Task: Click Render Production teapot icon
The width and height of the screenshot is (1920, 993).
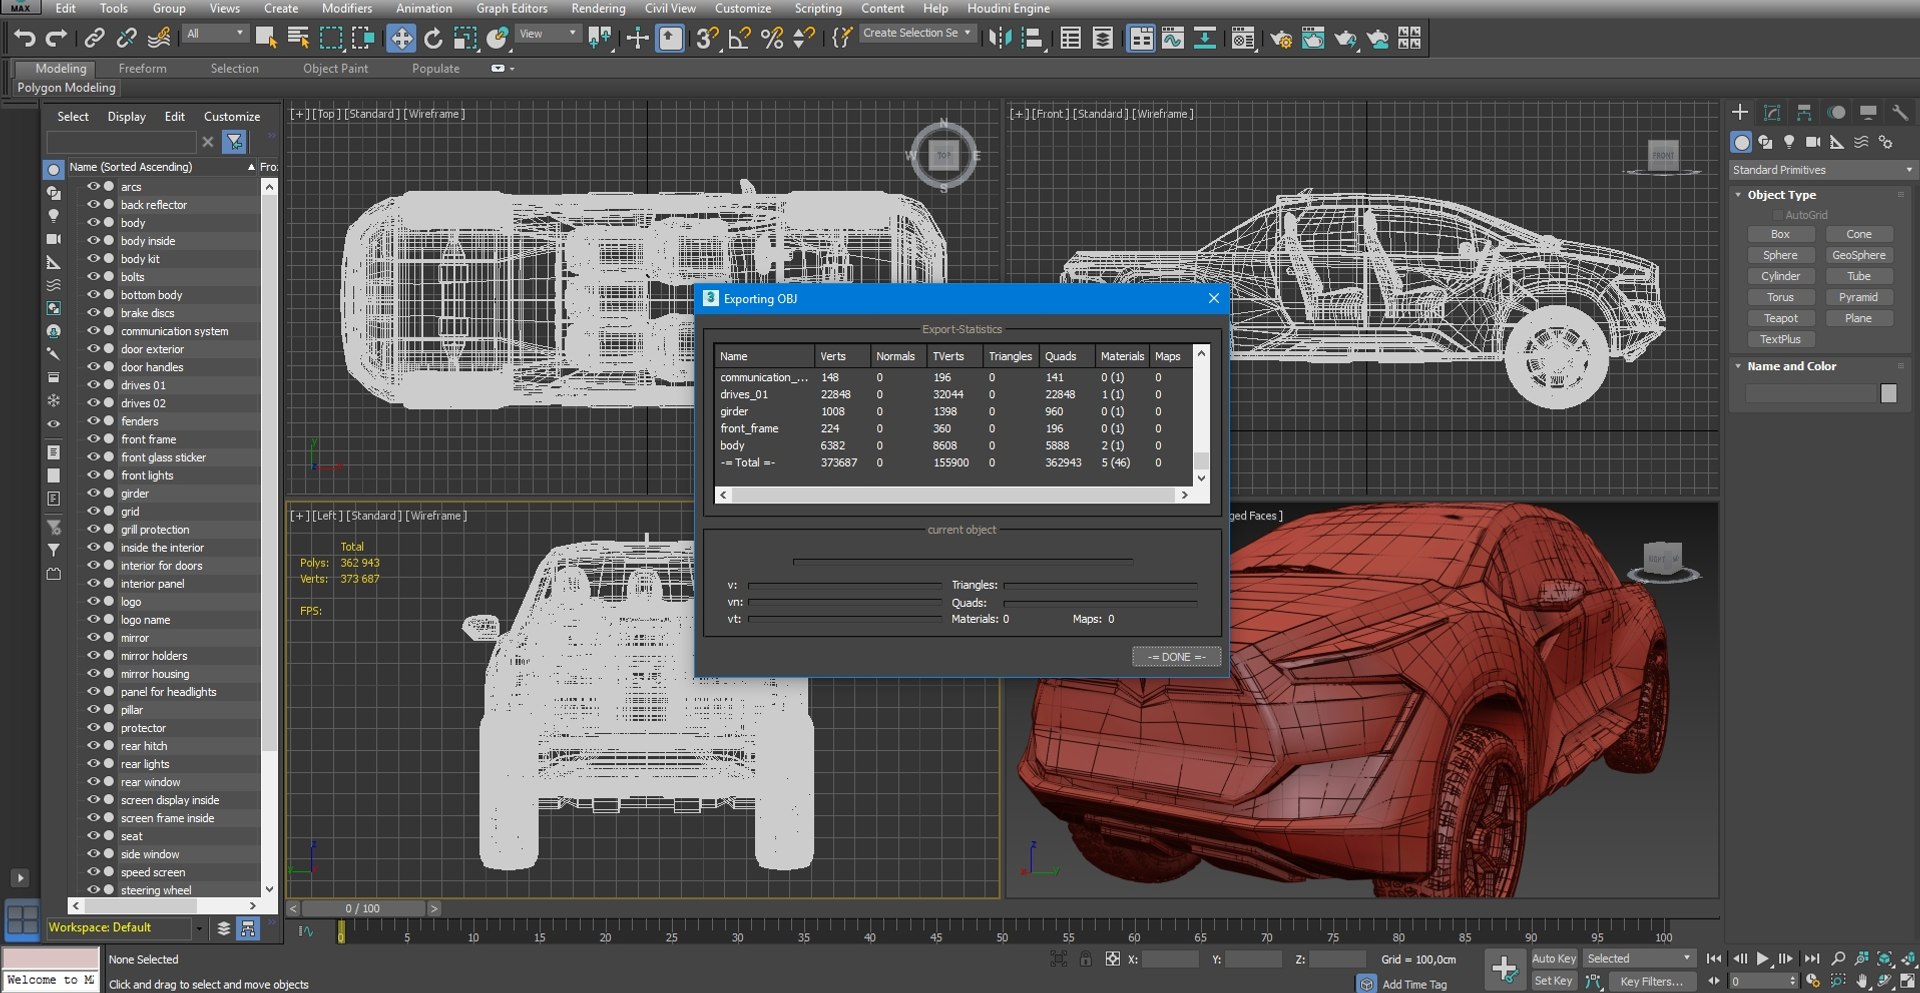Action: pos(1345,38)
